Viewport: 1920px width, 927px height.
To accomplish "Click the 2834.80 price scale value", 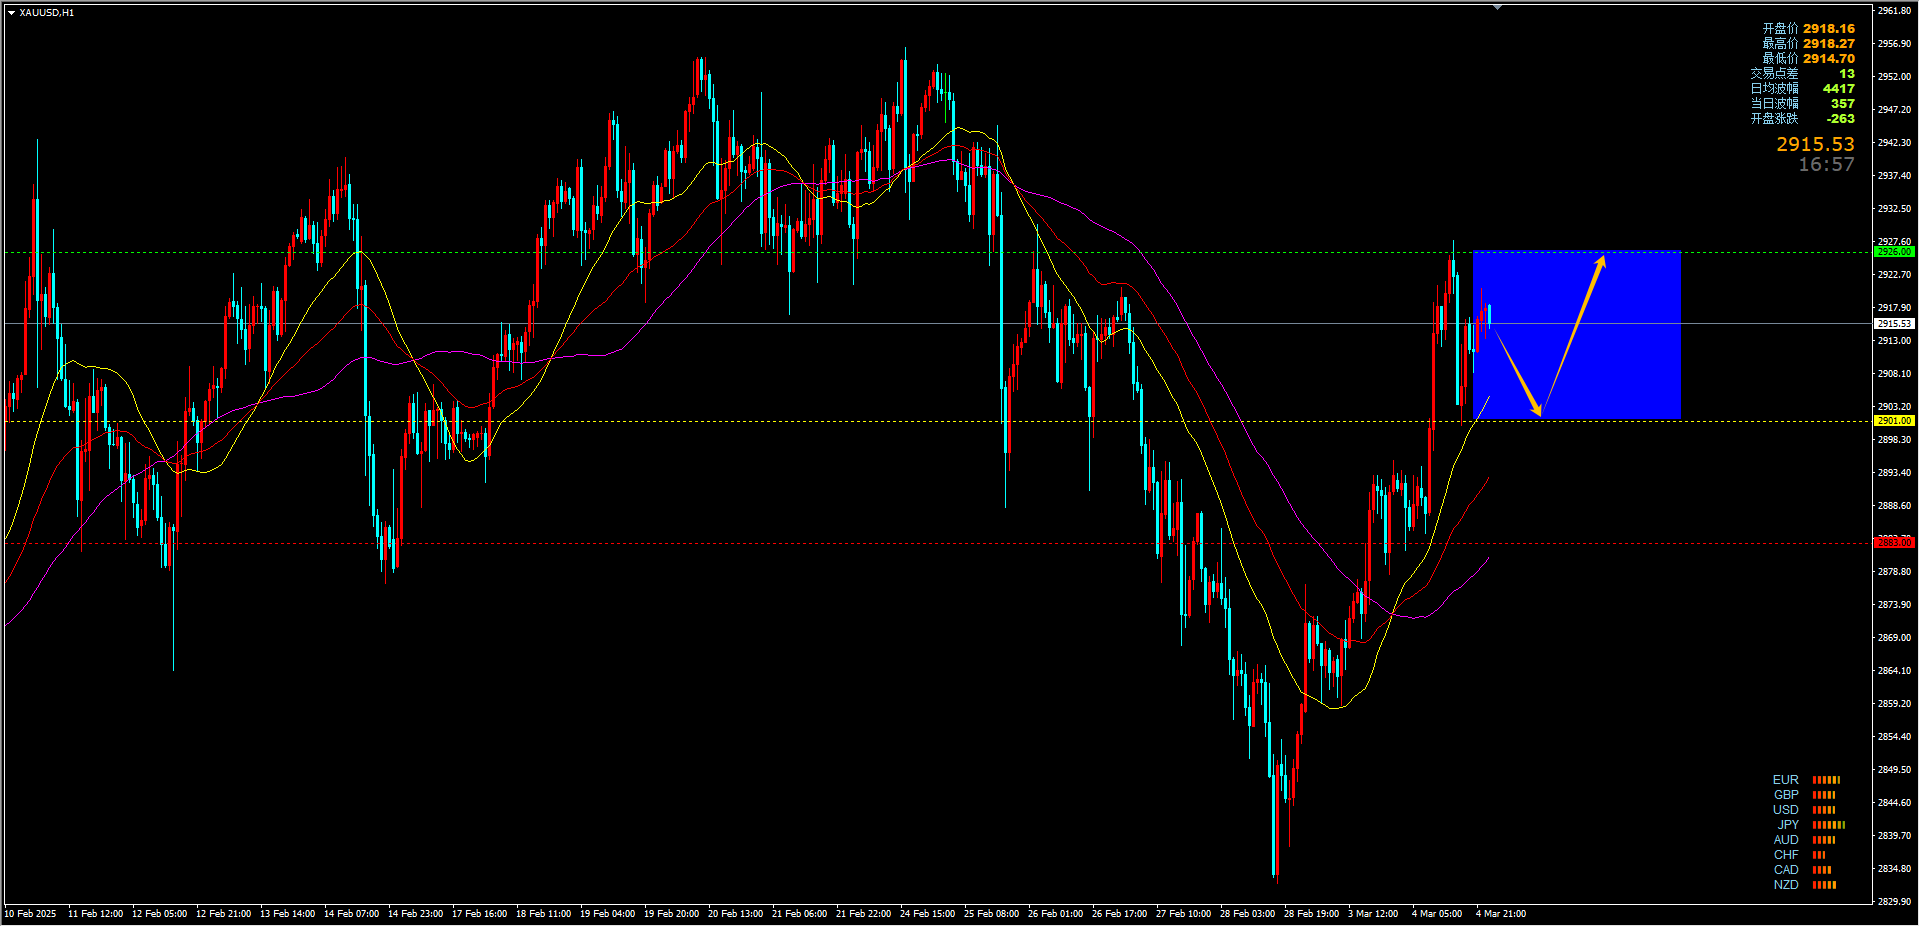I will pyautogui.click(x=1895, y=869).
